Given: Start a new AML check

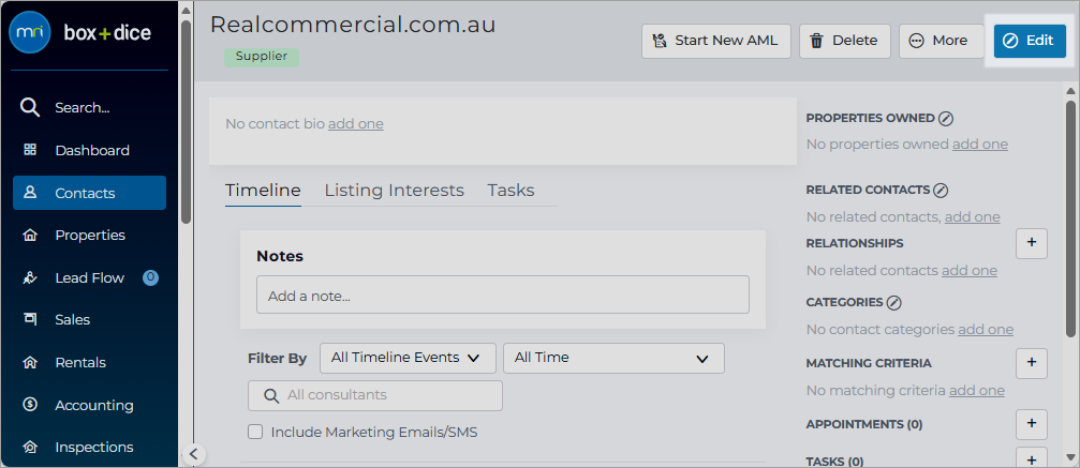Looking at the screenshot, I should (x=716, y=41).
